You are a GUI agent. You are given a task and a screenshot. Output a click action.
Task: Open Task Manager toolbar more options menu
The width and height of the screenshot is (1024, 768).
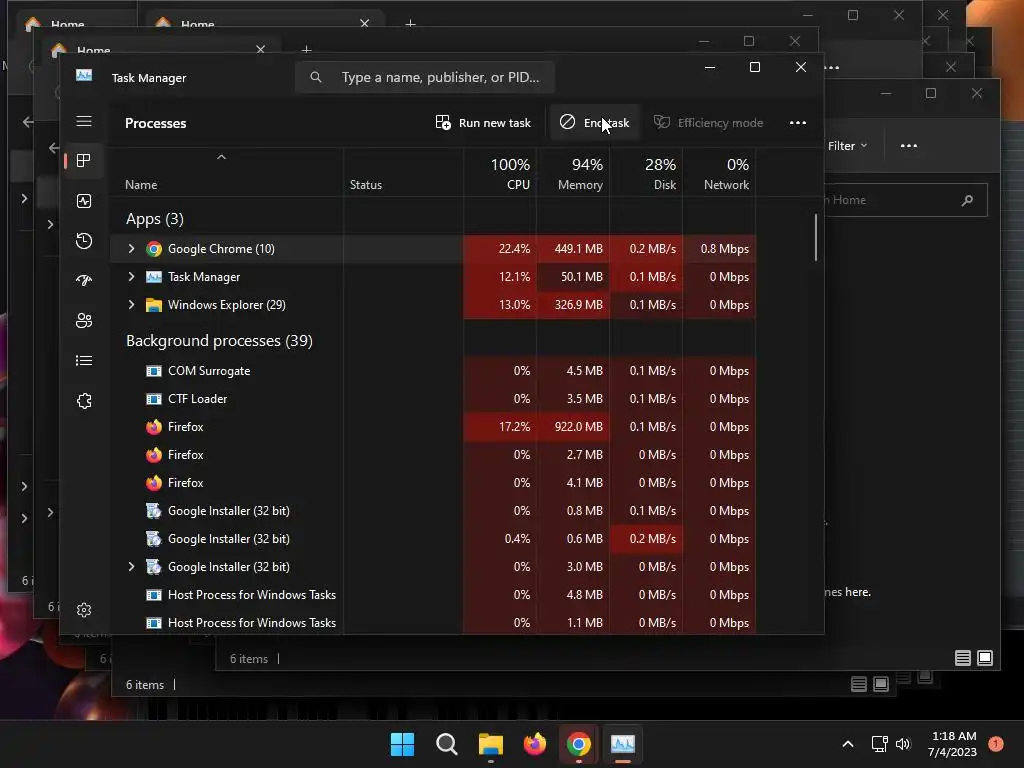click(797, 123)
